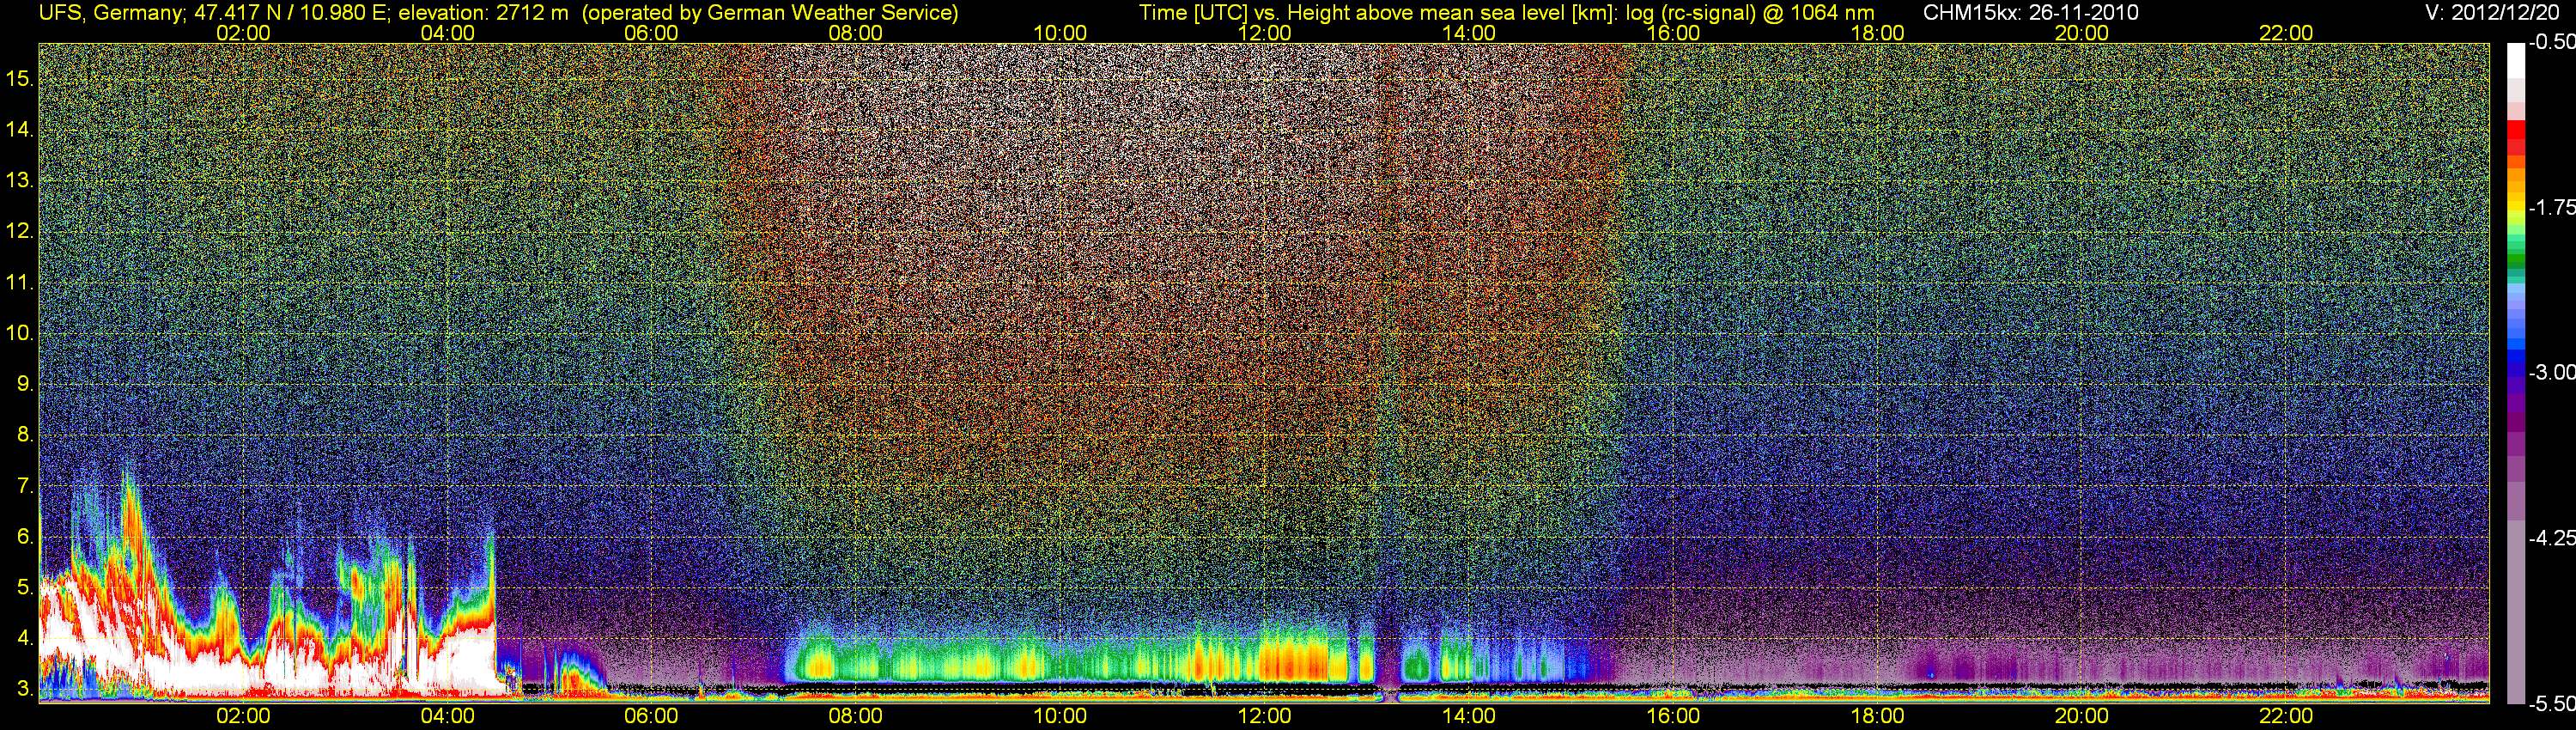
Task: Click the 02:00 label on the top time axis
Action: 243,33
